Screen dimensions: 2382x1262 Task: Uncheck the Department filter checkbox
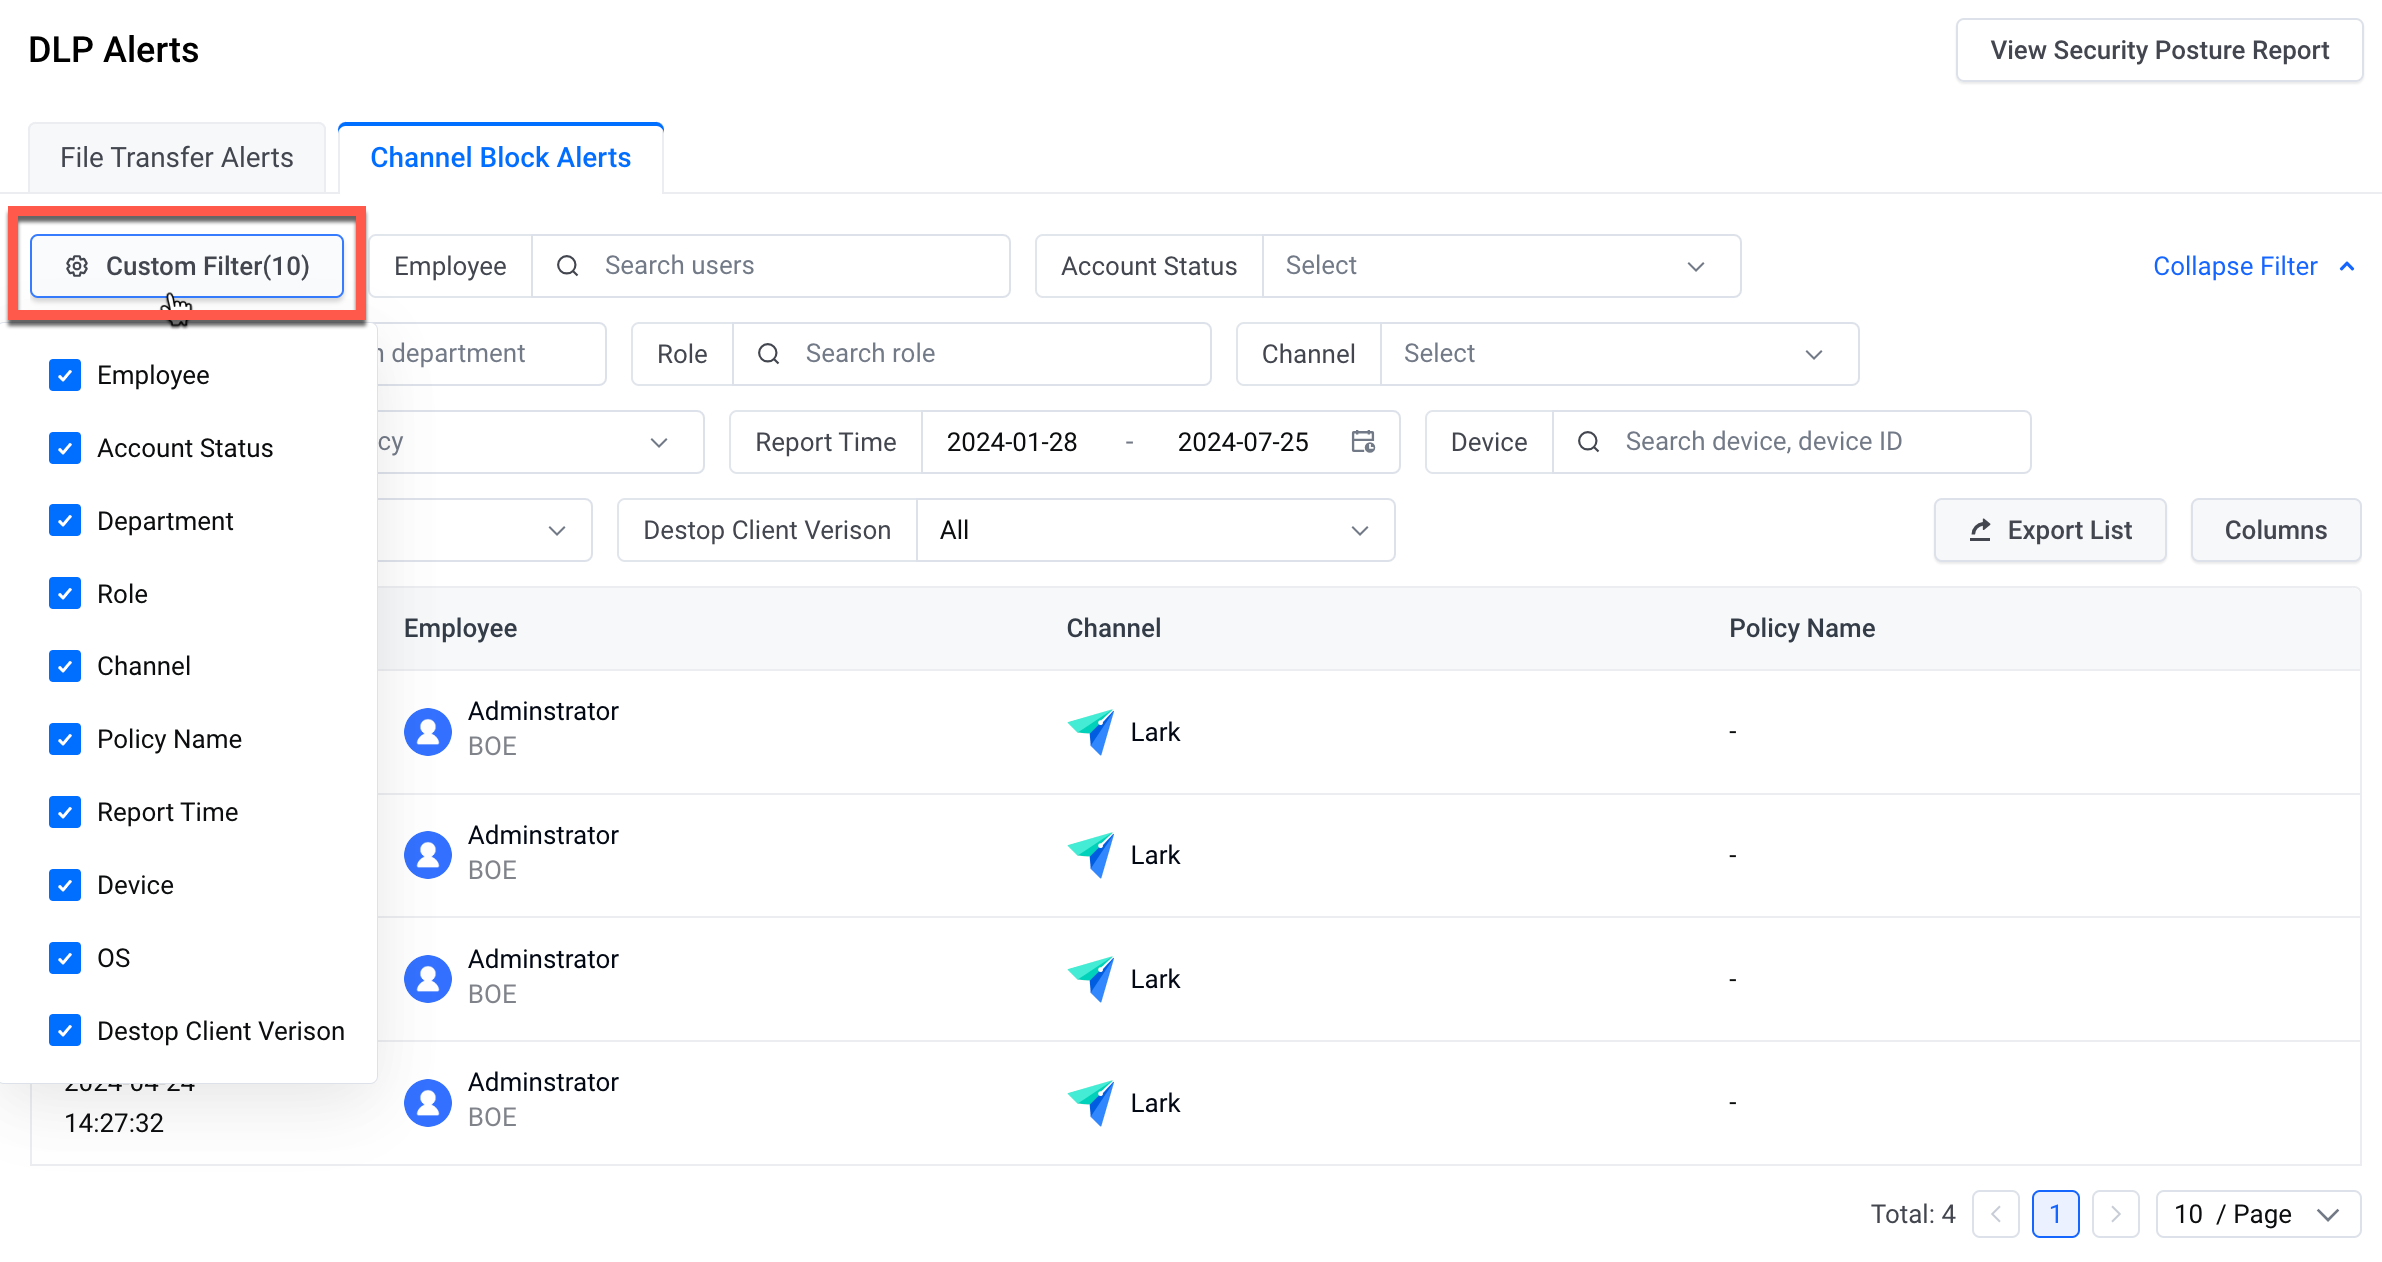pos(65,521)
